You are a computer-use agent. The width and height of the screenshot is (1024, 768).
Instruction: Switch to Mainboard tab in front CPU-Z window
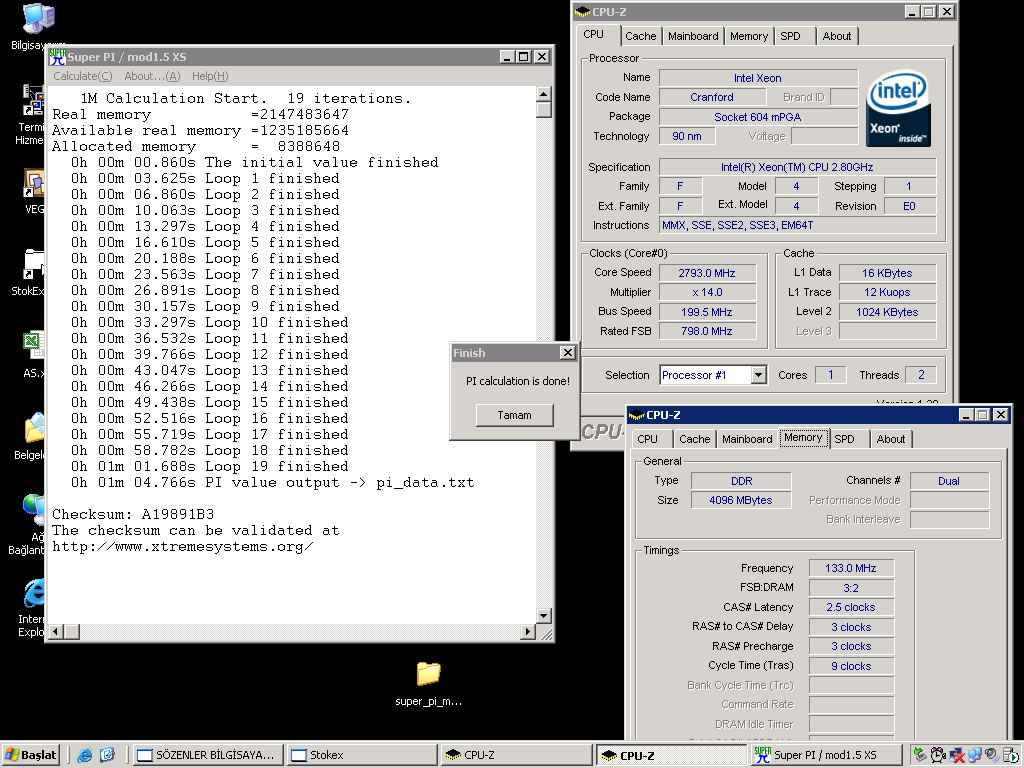pyautogui.click(x=747, y=439)
